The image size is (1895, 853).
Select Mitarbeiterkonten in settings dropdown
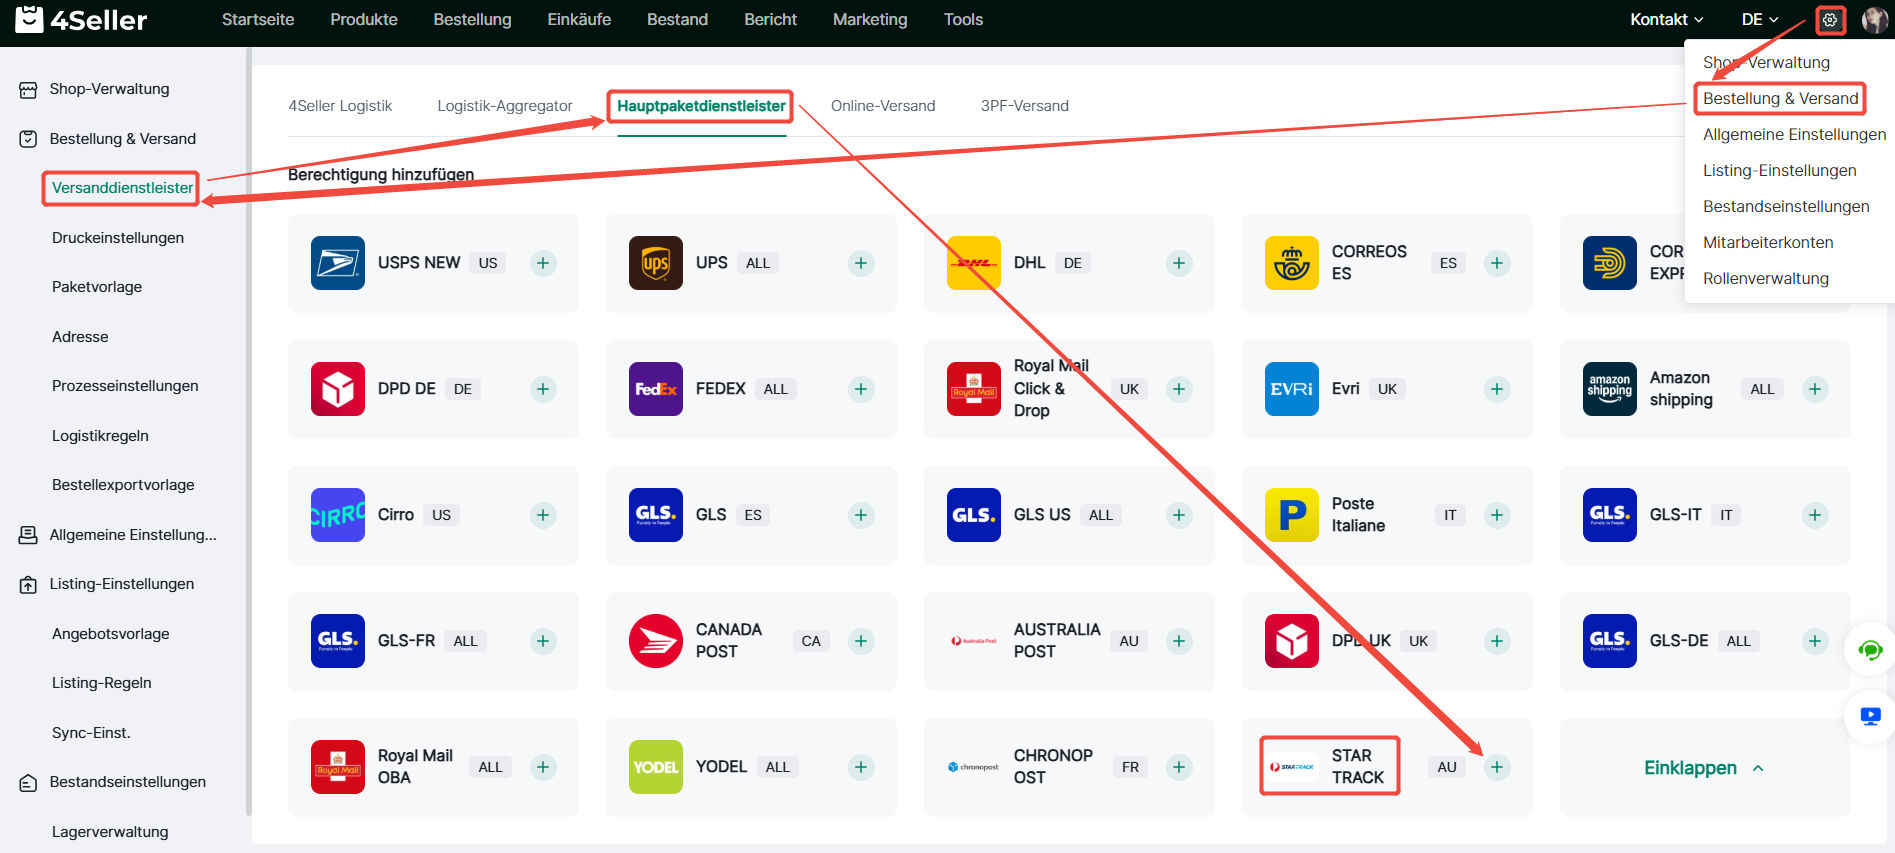point(1768,243)
